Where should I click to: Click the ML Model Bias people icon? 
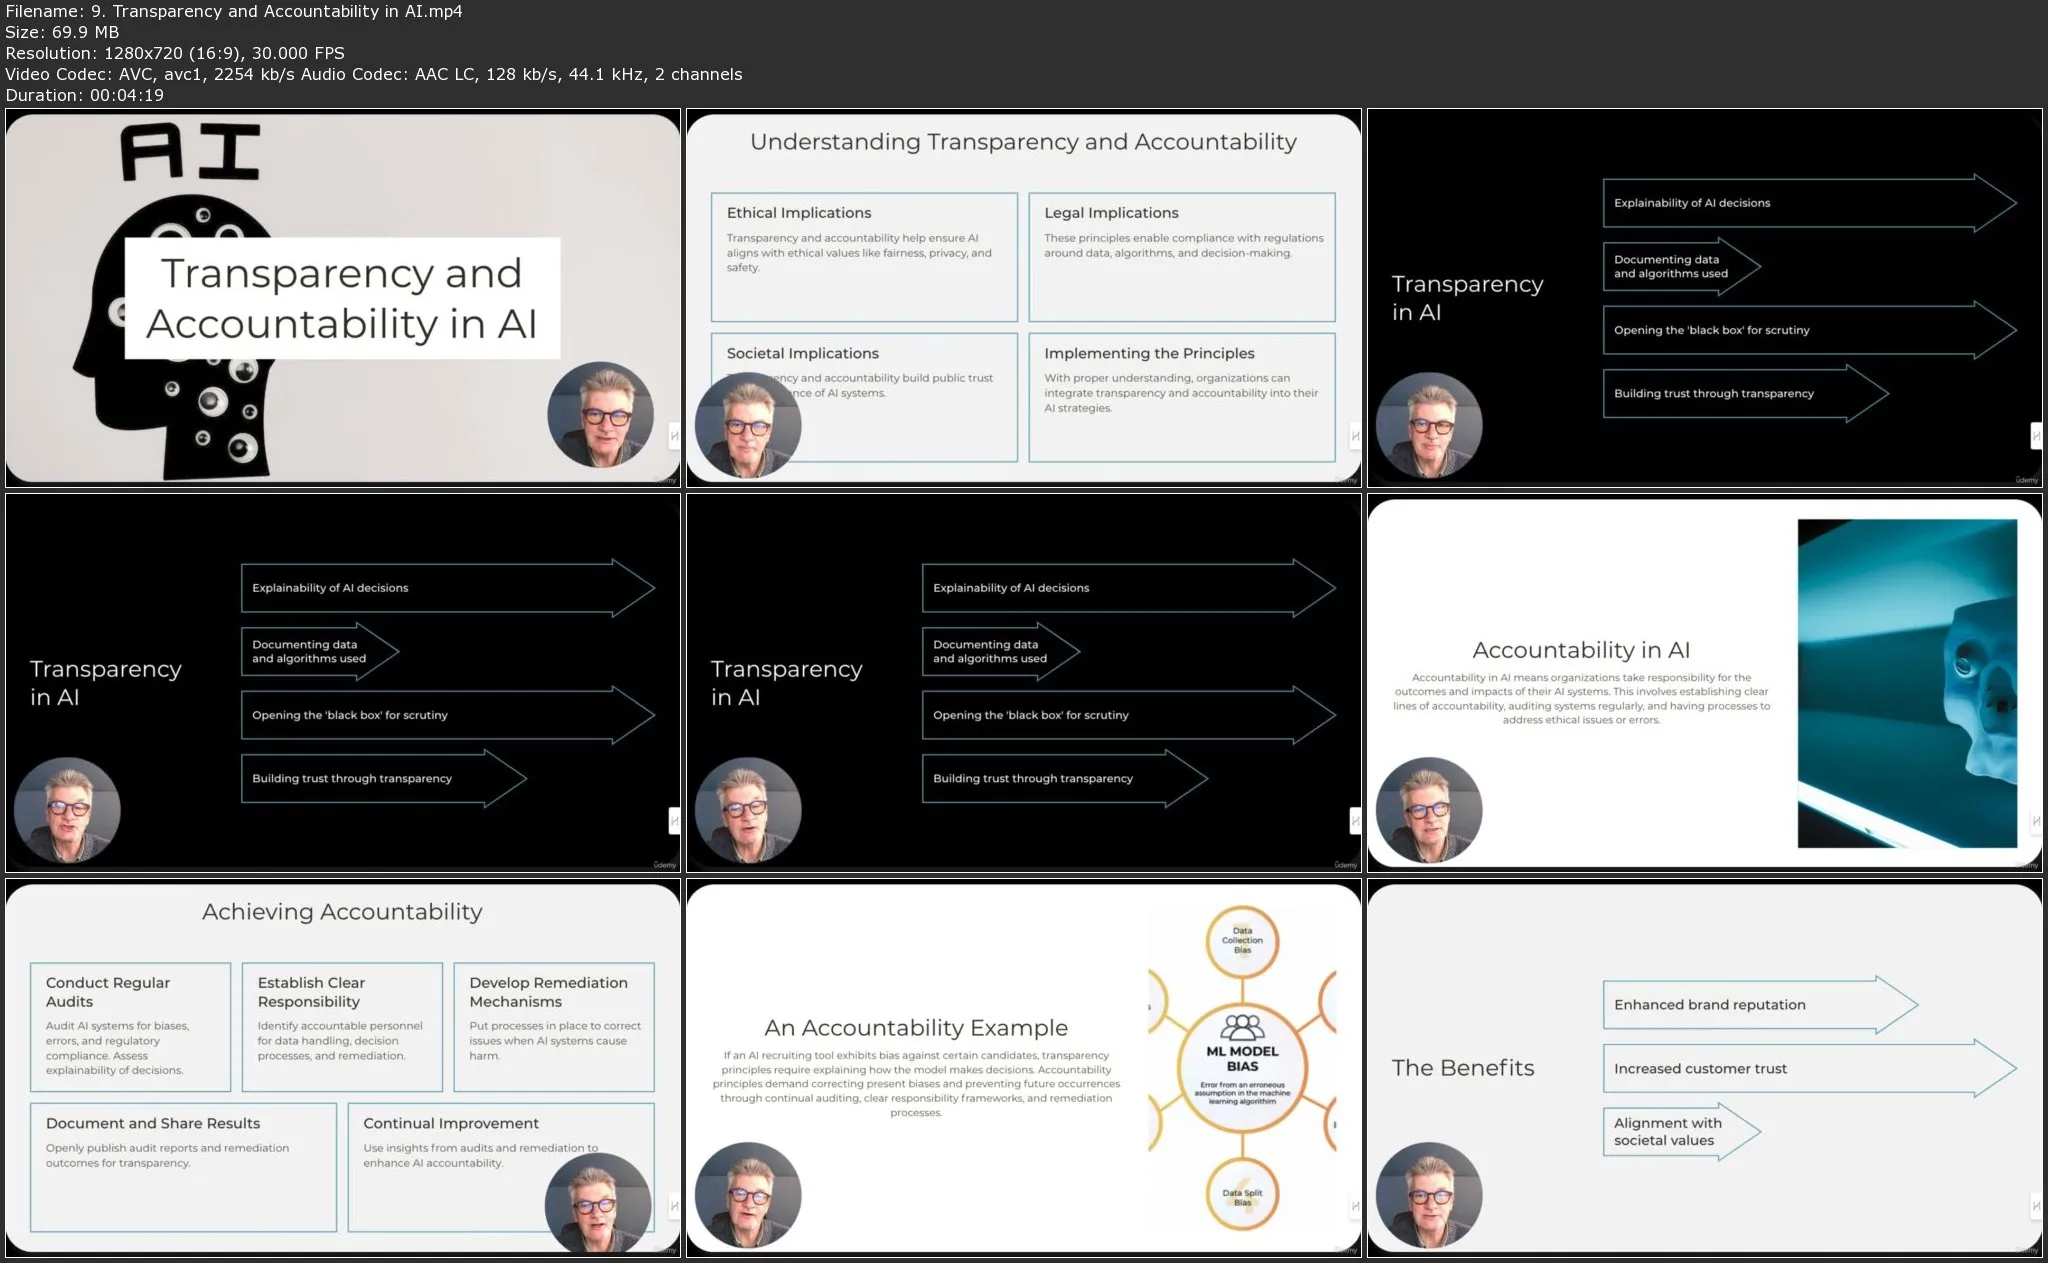1242,1027
